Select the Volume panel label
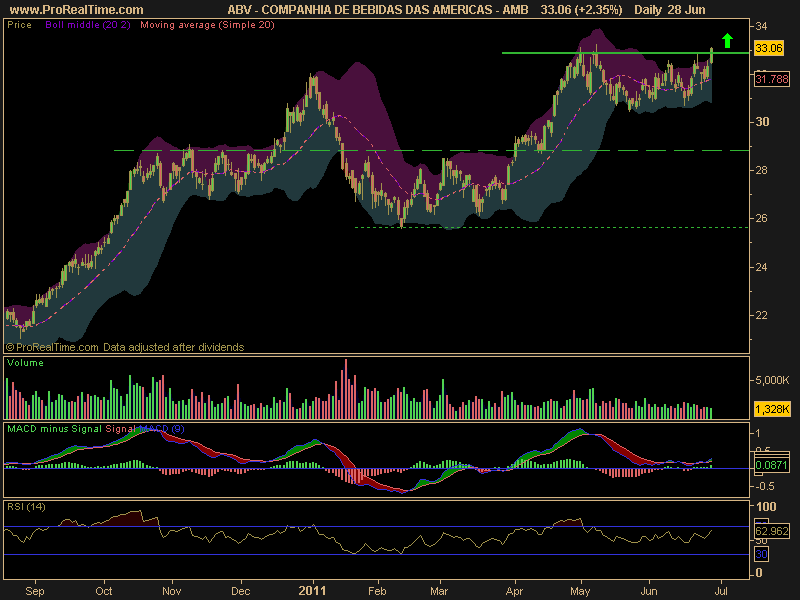800x600 pixels. (25, 363)
